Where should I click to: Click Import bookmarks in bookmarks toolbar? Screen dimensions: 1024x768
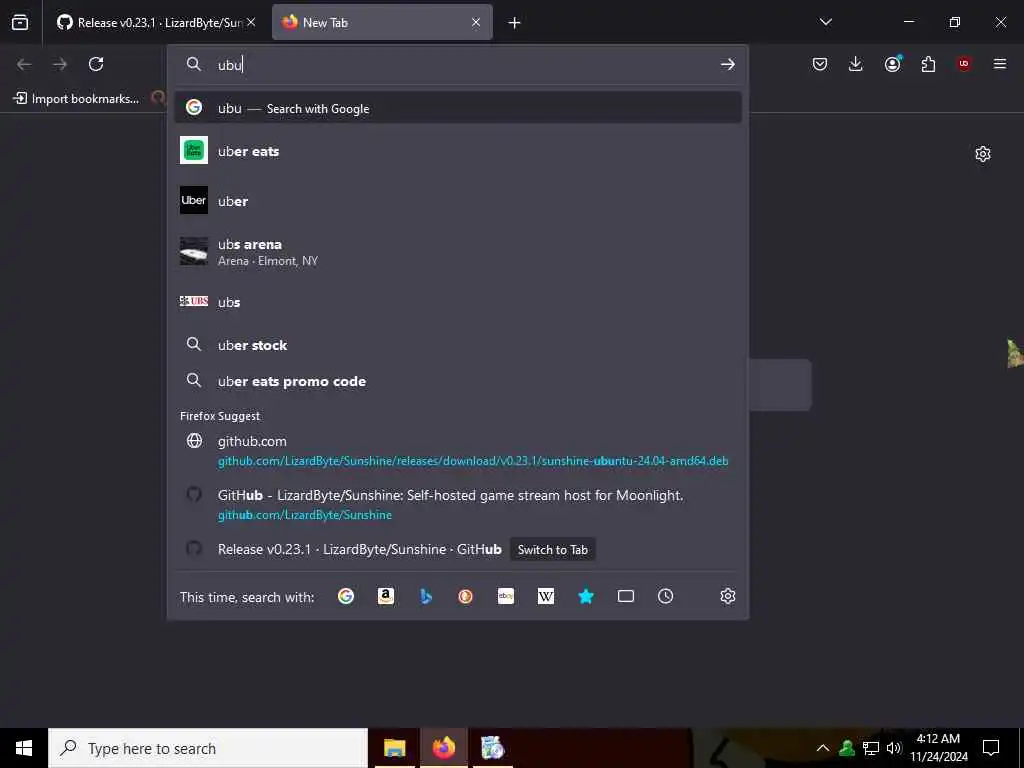pos(76,99)
